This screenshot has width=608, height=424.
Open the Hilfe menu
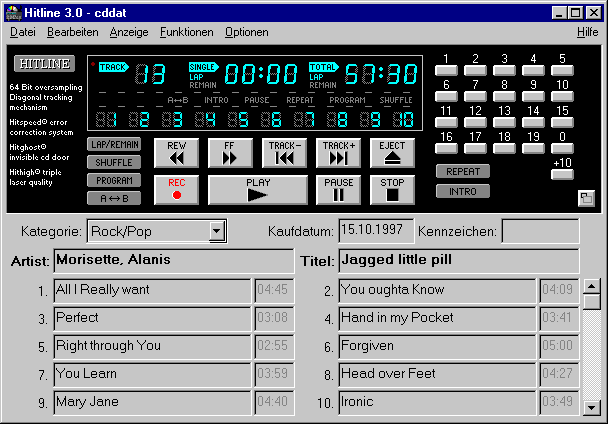[x=587, y=32]
